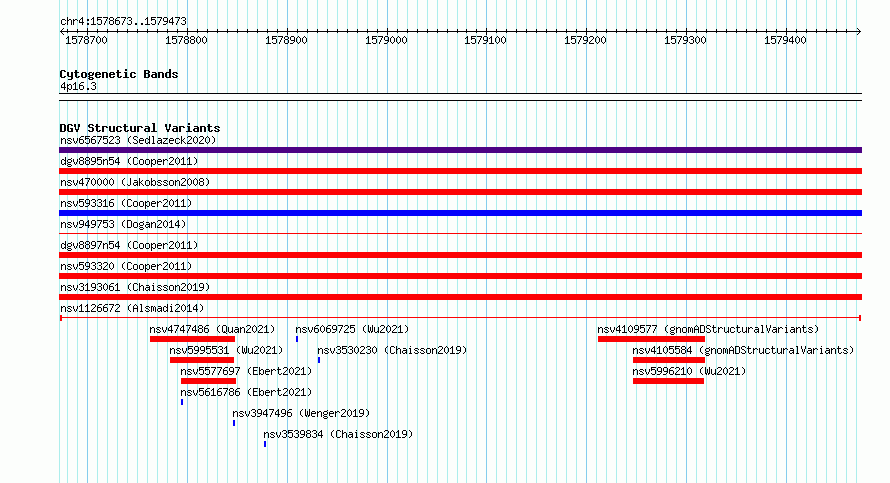Click the blue nsv593316 variant bar
890x483 pixels.
pos(460,213)
